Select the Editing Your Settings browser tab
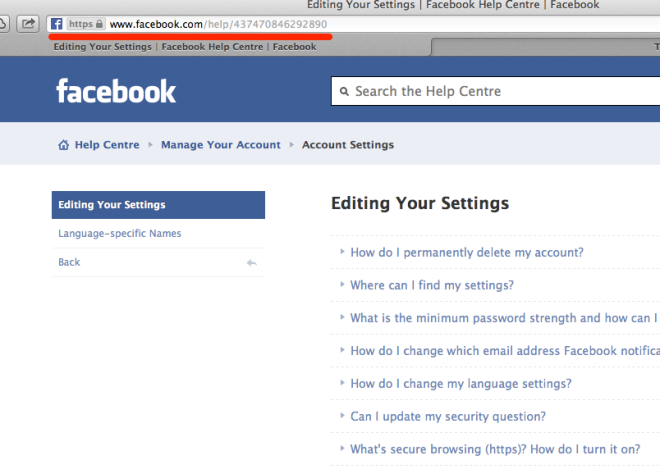Viewport: 660px width, 469px height. click(185, 47)
